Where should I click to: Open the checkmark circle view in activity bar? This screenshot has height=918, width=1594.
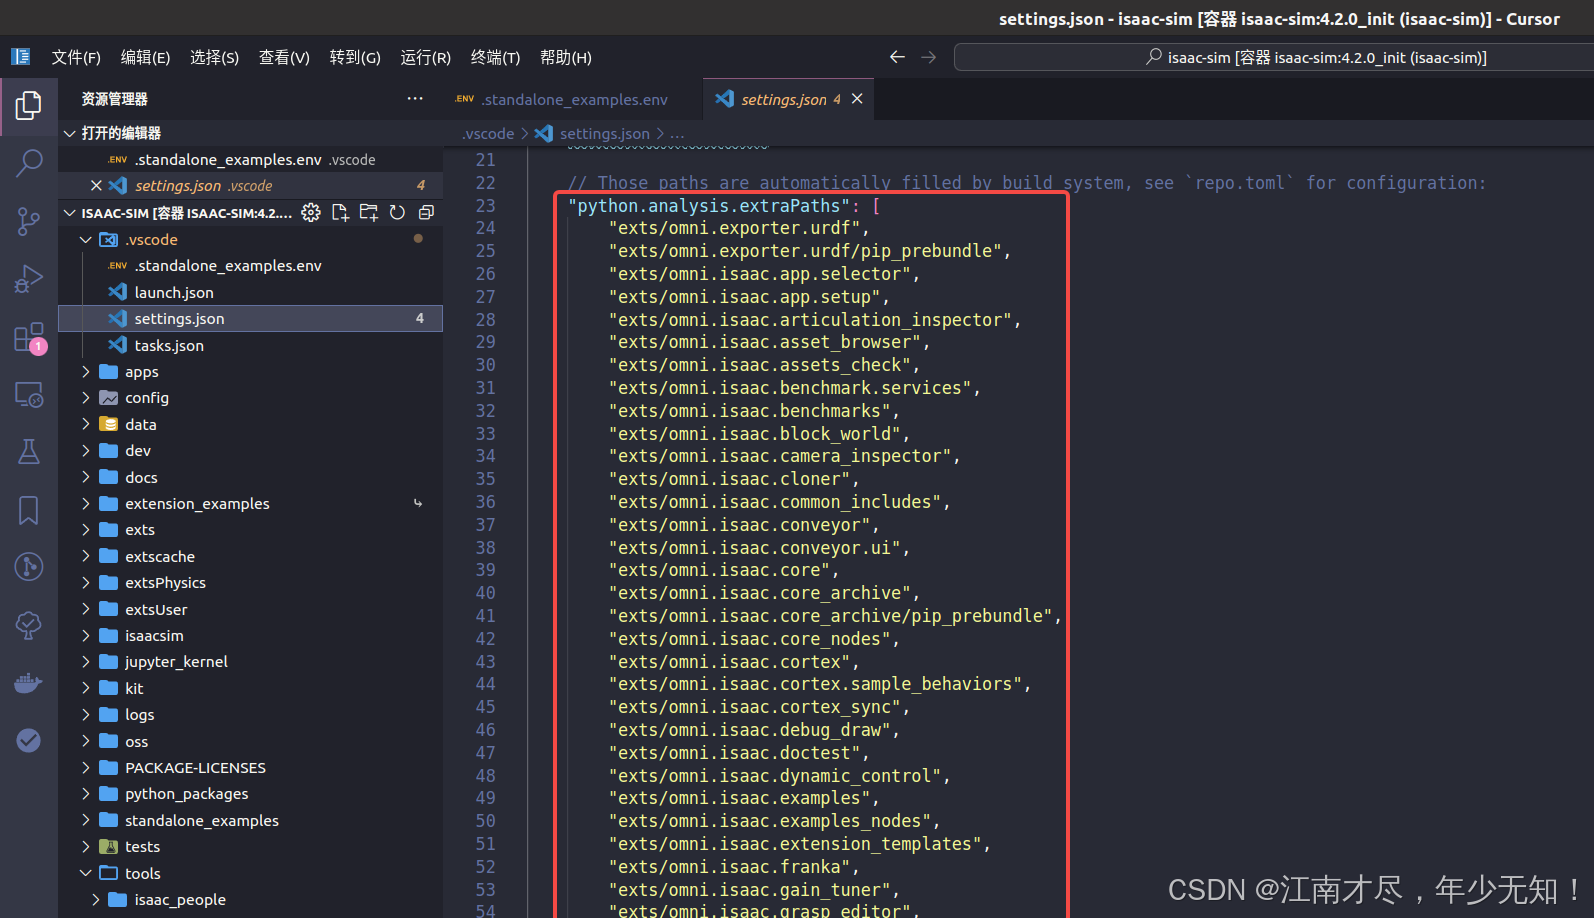point(28,740)
